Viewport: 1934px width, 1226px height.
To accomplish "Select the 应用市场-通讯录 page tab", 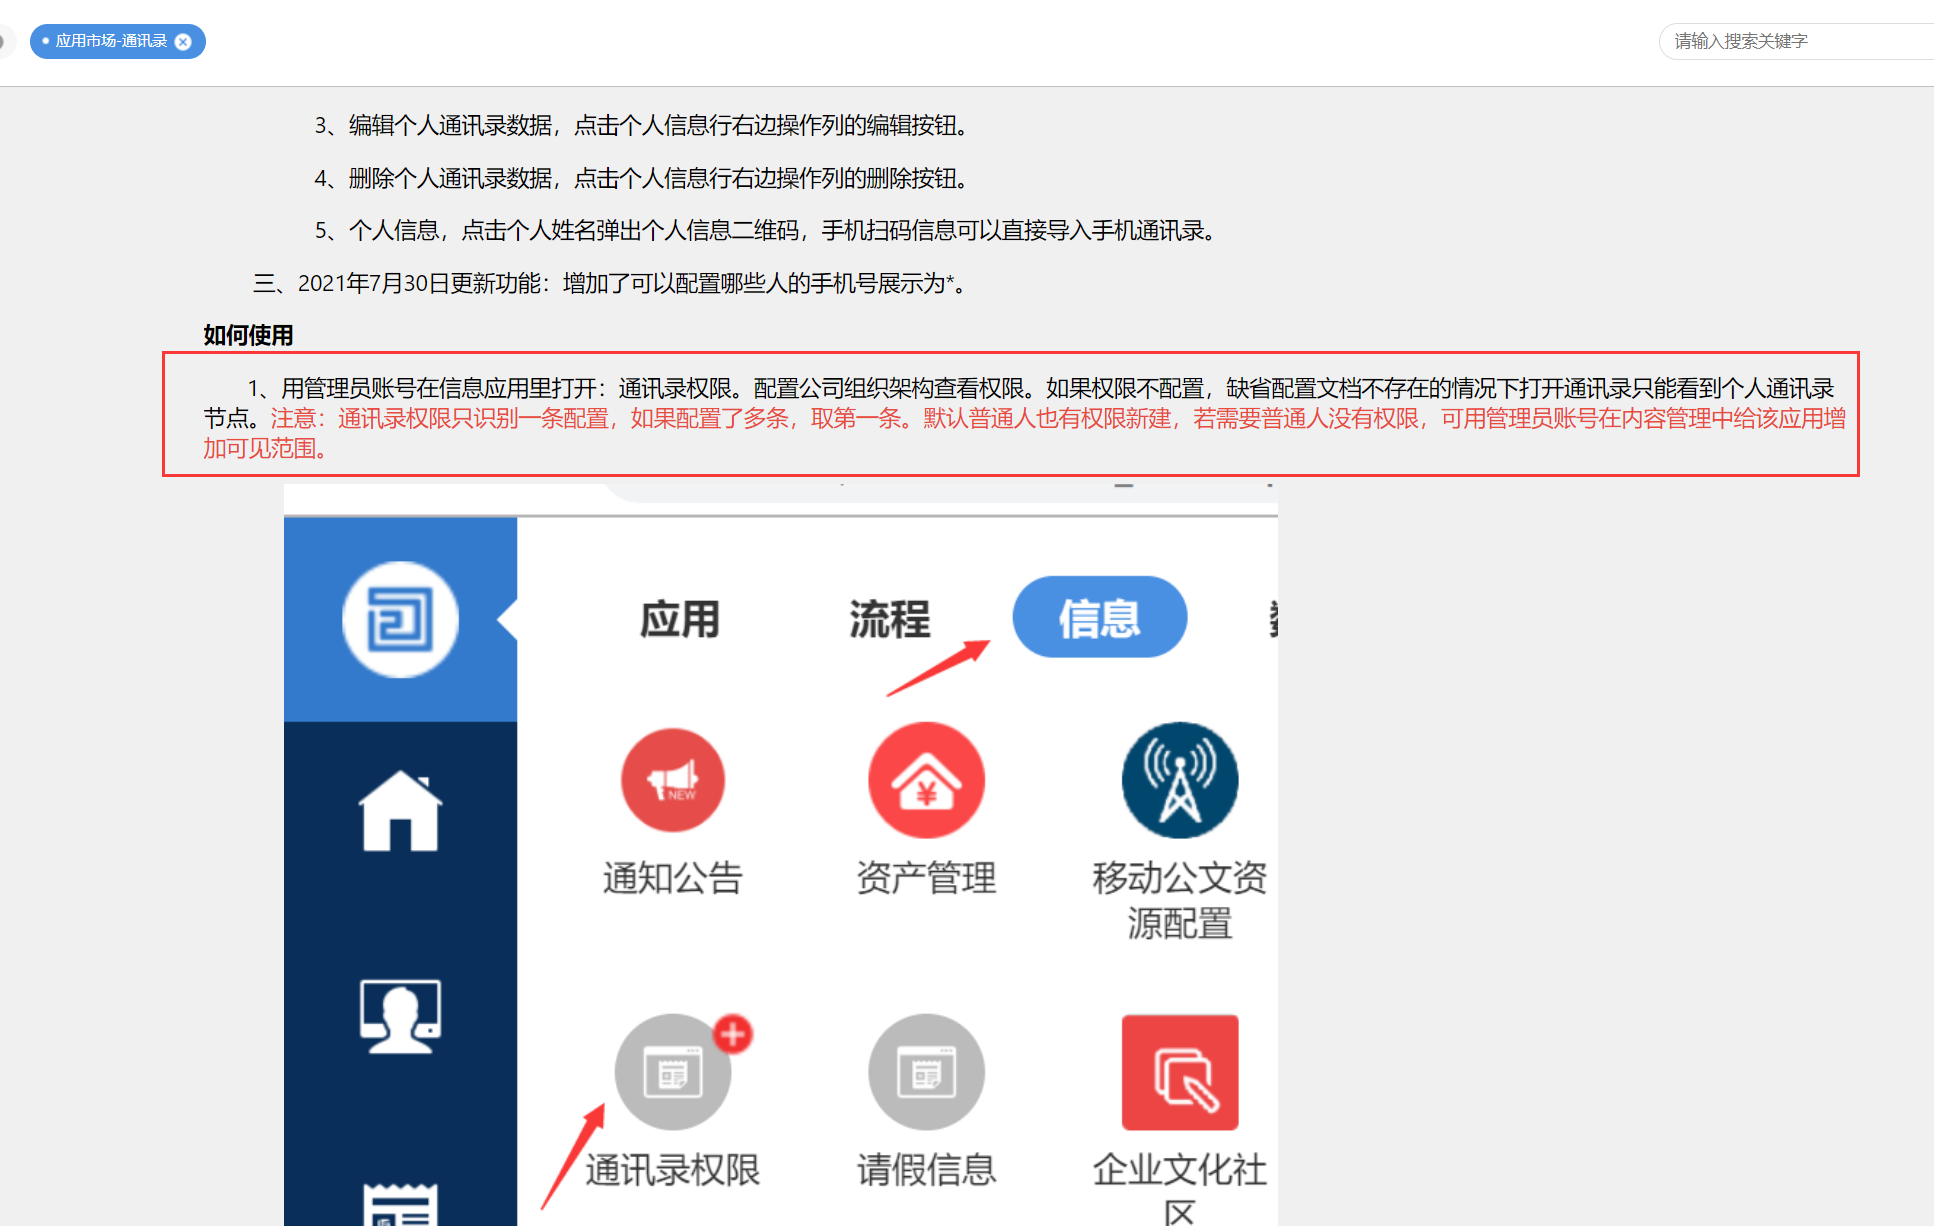I will [111, 42].
